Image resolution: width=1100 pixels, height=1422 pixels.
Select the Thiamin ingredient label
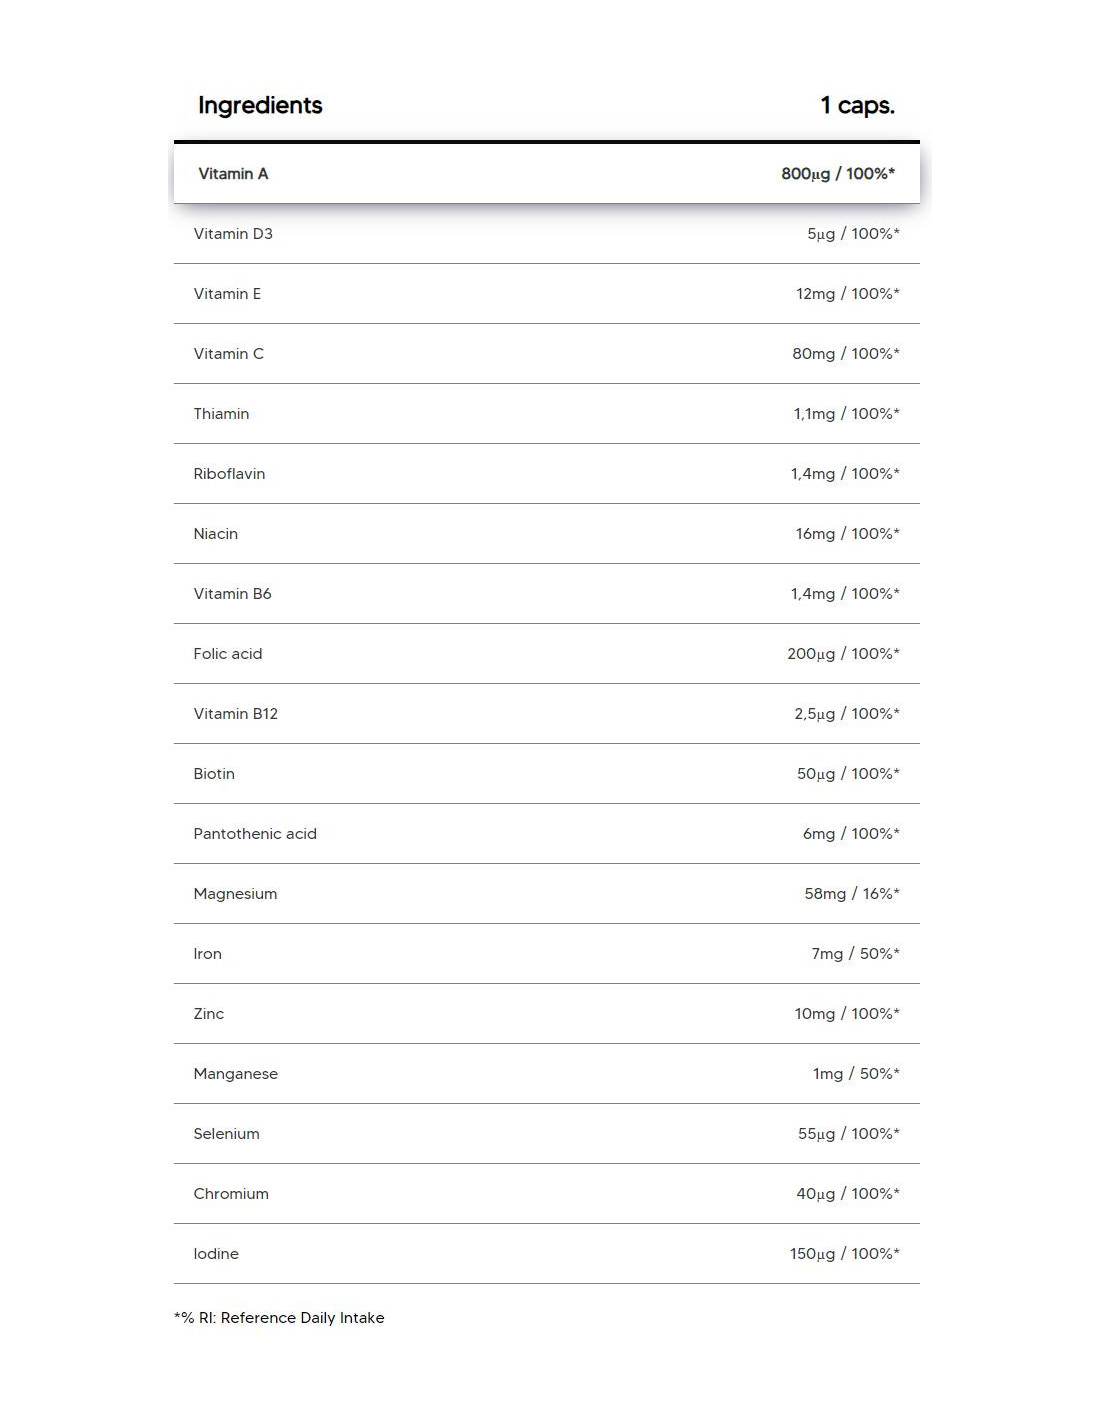(x=221, y=414)
